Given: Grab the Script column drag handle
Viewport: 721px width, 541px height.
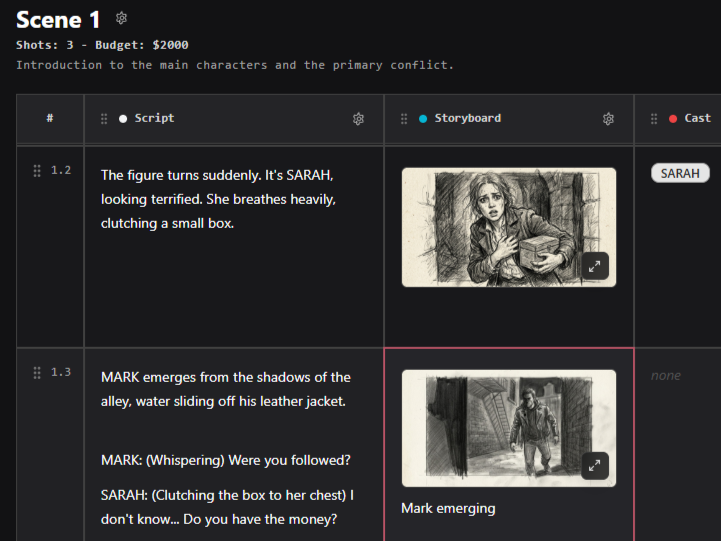Looking at the screenshot, I should [x=104, y=119].
